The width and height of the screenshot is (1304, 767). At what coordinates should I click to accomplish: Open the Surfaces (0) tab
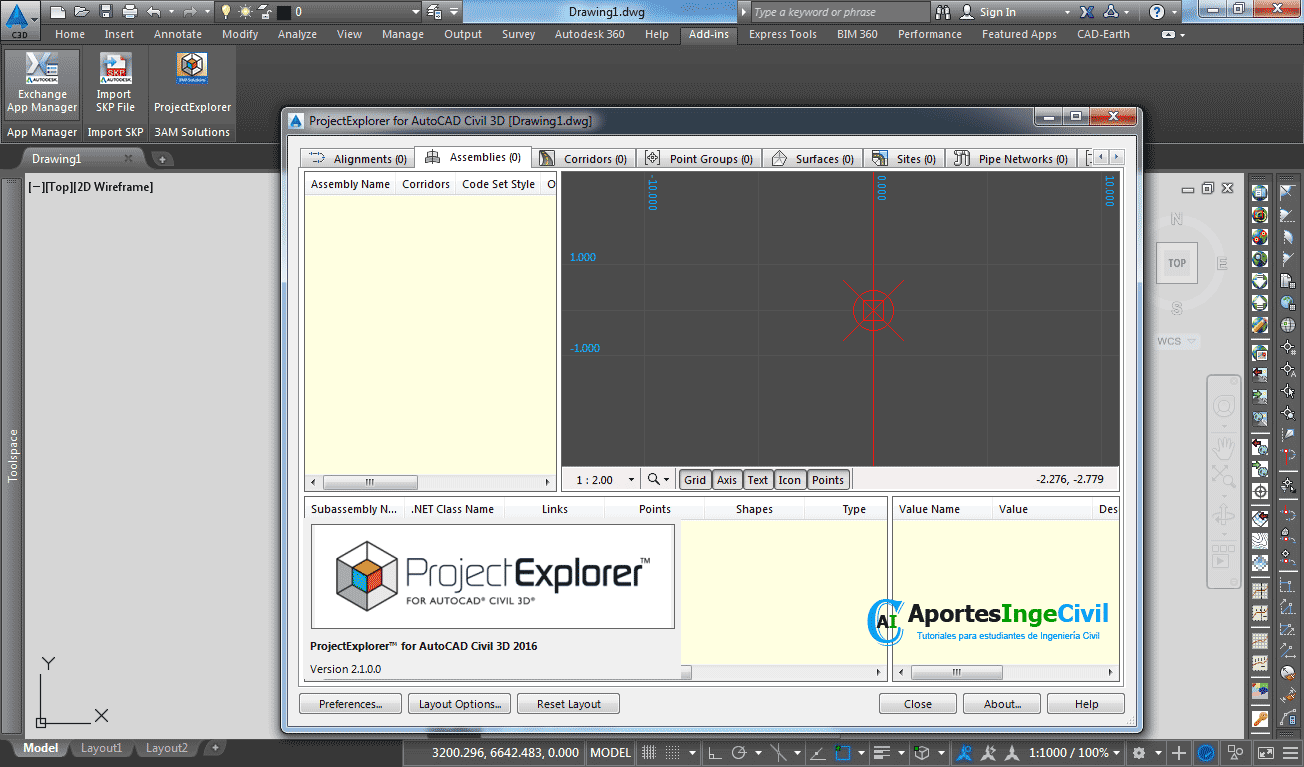click(813, 159)
